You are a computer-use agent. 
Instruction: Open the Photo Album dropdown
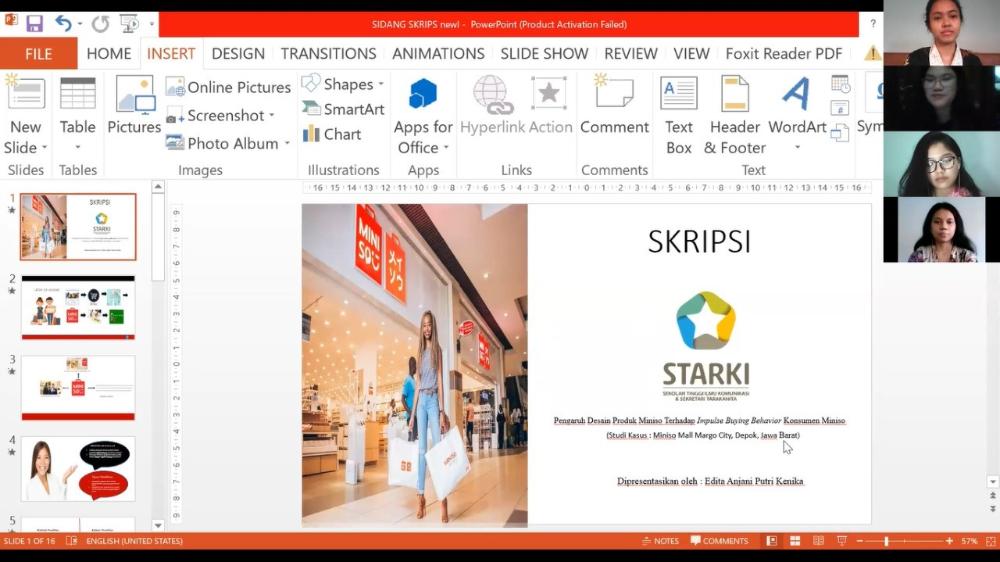[228, 144]
